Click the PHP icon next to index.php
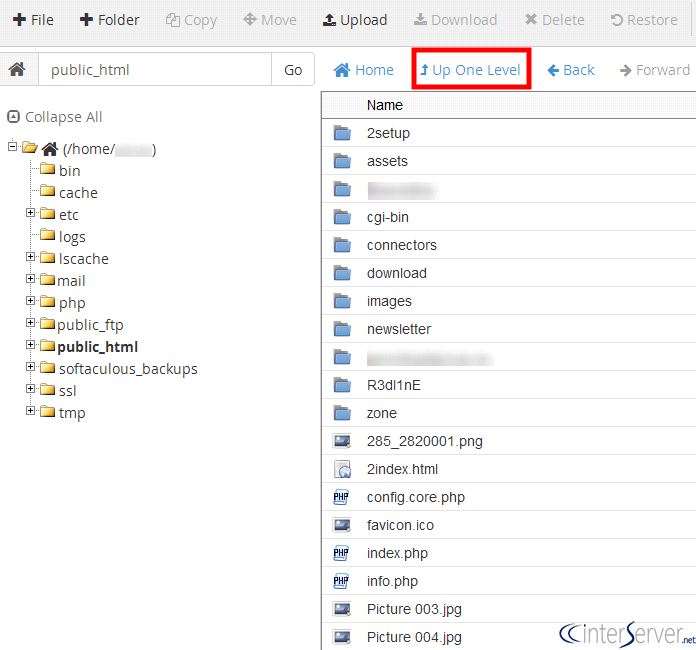696x650 pixels. pyautogui.click(x=342, y=553)
